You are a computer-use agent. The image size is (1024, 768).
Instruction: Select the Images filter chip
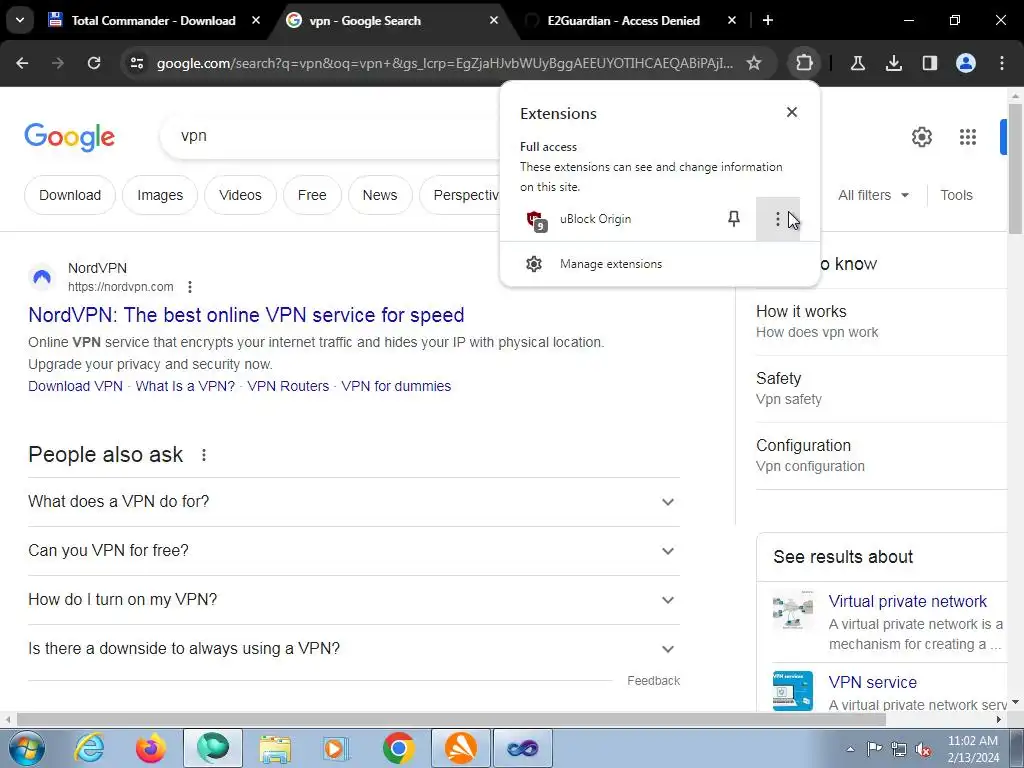point(160,195)
